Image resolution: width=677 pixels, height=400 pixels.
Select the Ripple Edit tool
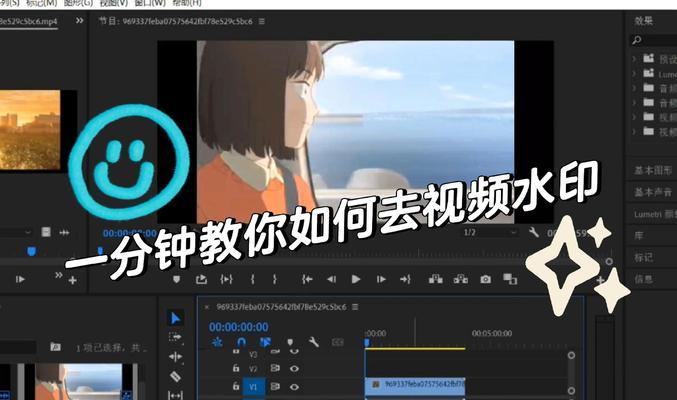pos(175,356)
